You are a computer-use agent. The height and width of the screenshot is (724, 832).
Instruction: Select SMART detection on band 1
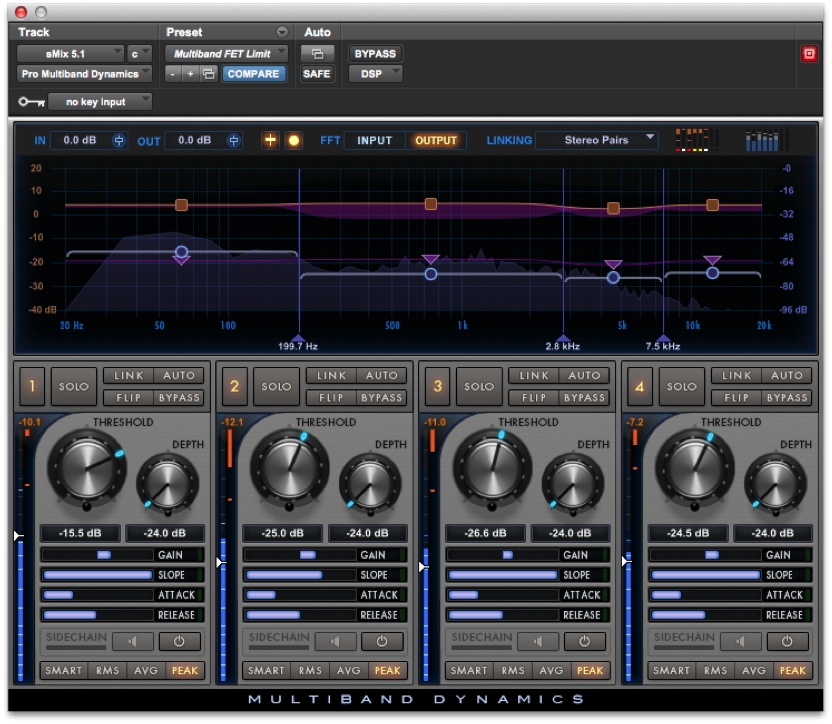(x=64, y=670)
